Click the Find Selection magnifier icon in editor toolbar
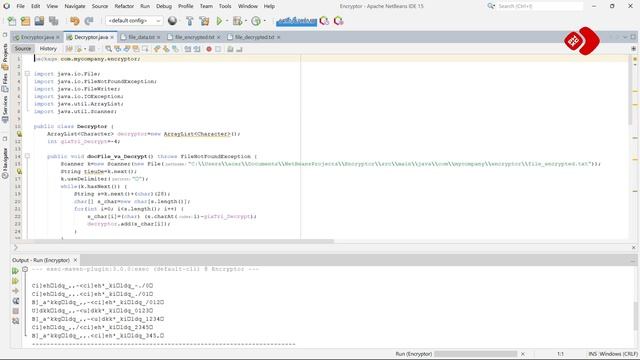The width and height of the screenshot is (640, 360). pyautogui.click(x=108, y=49)
